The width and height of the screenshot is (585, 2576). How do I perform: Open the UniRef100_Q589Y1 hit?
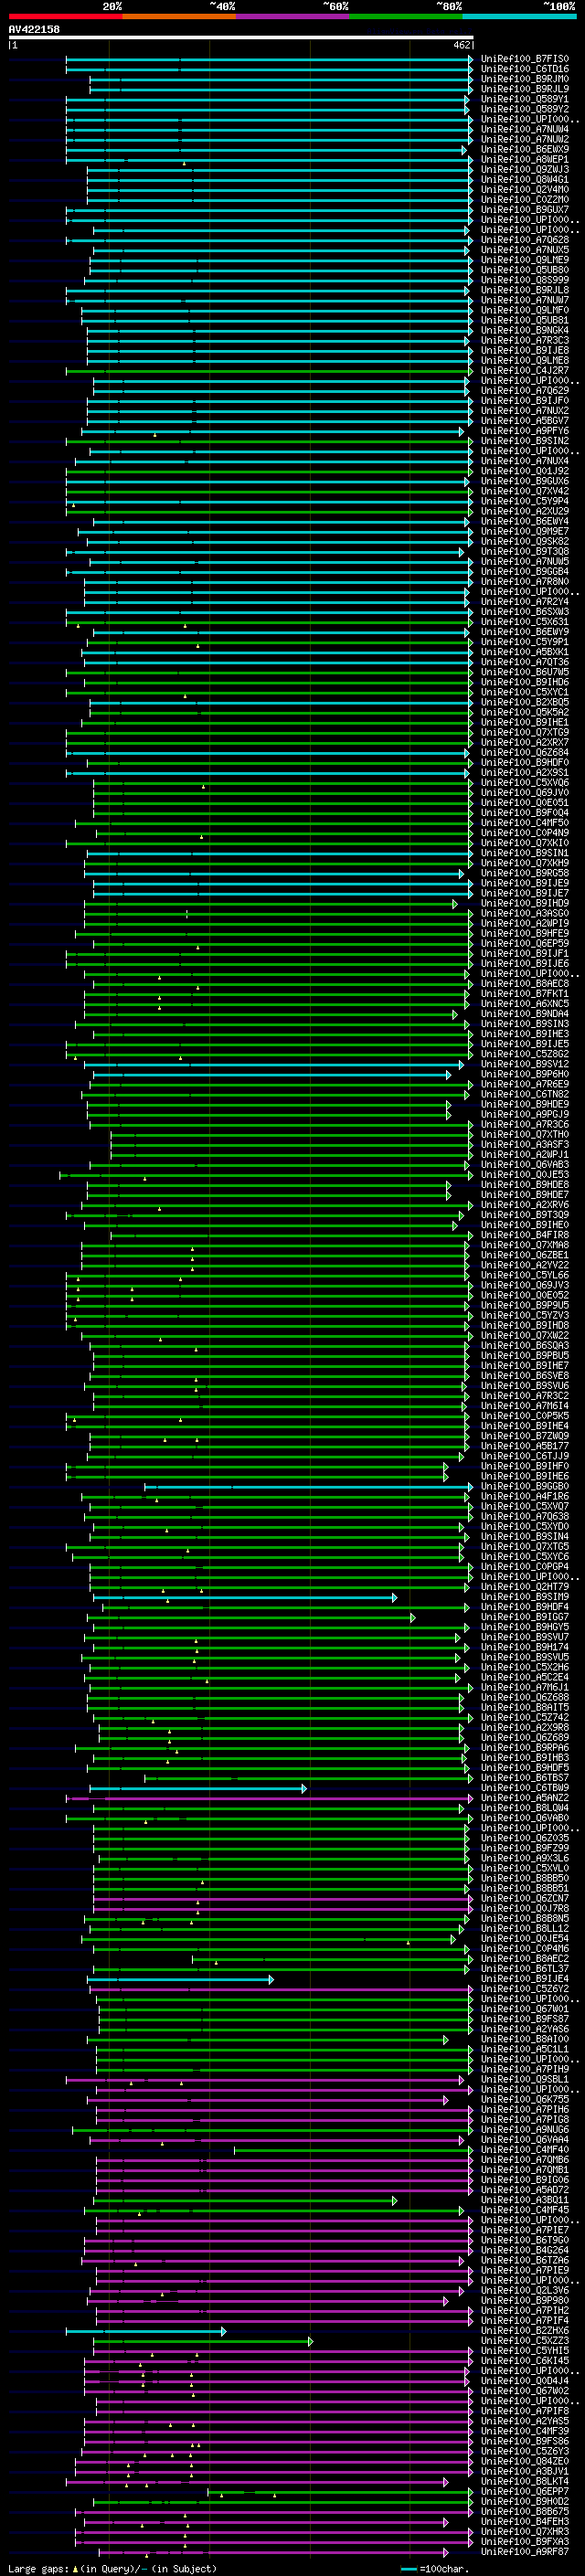click(x=525, y=99)
